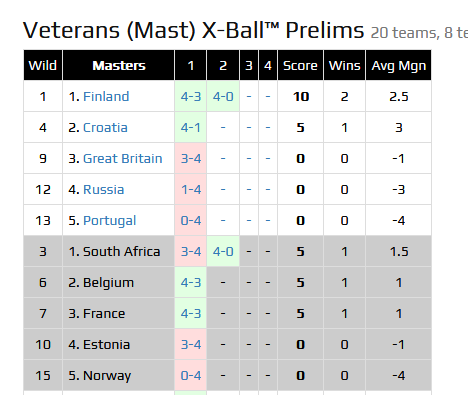Open South Africa's 4-0 match two result
The image size is (468, 395).
223,252
